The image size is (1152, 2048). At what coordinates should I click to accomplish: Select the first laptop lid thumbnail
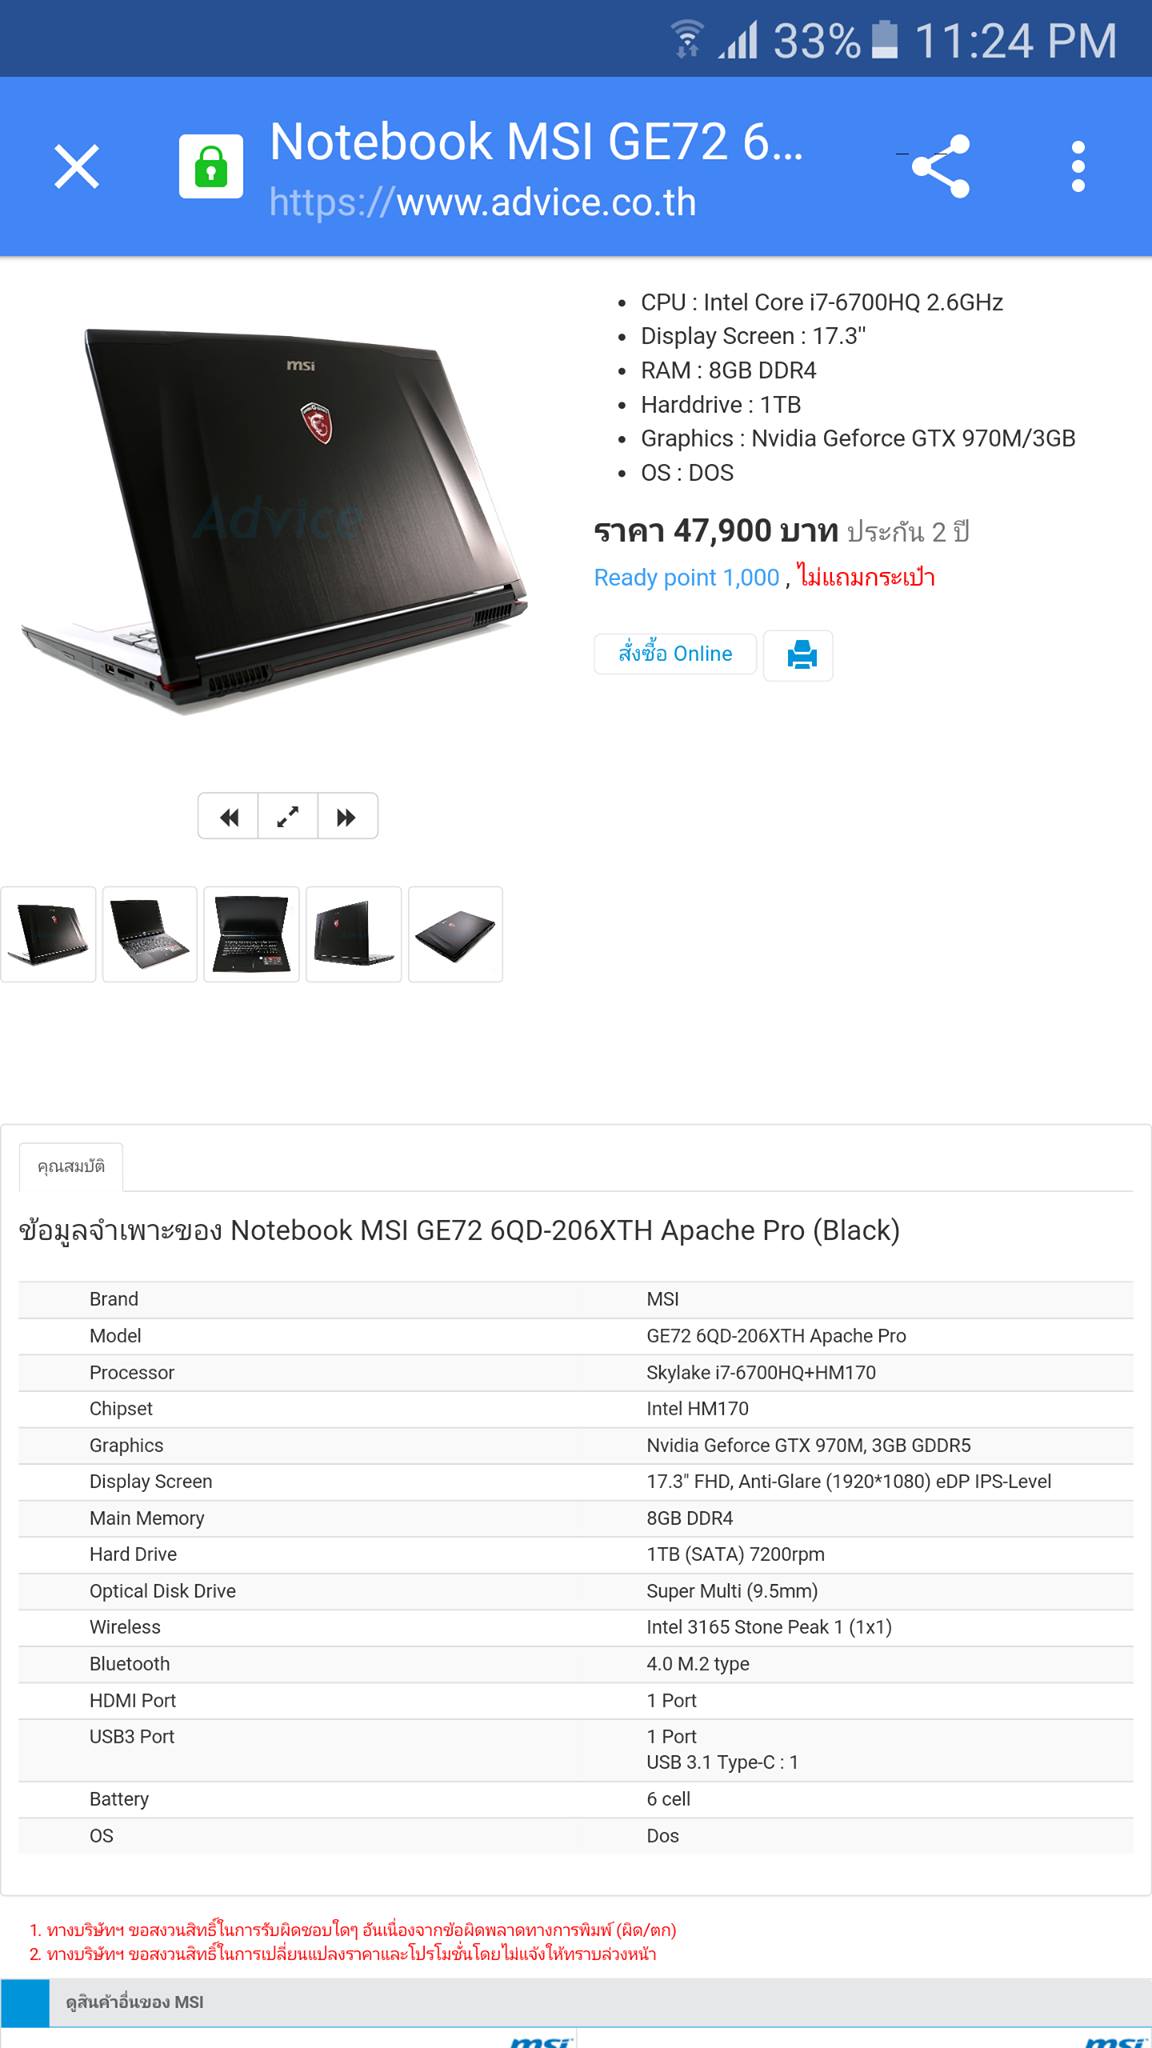point(48,934)
